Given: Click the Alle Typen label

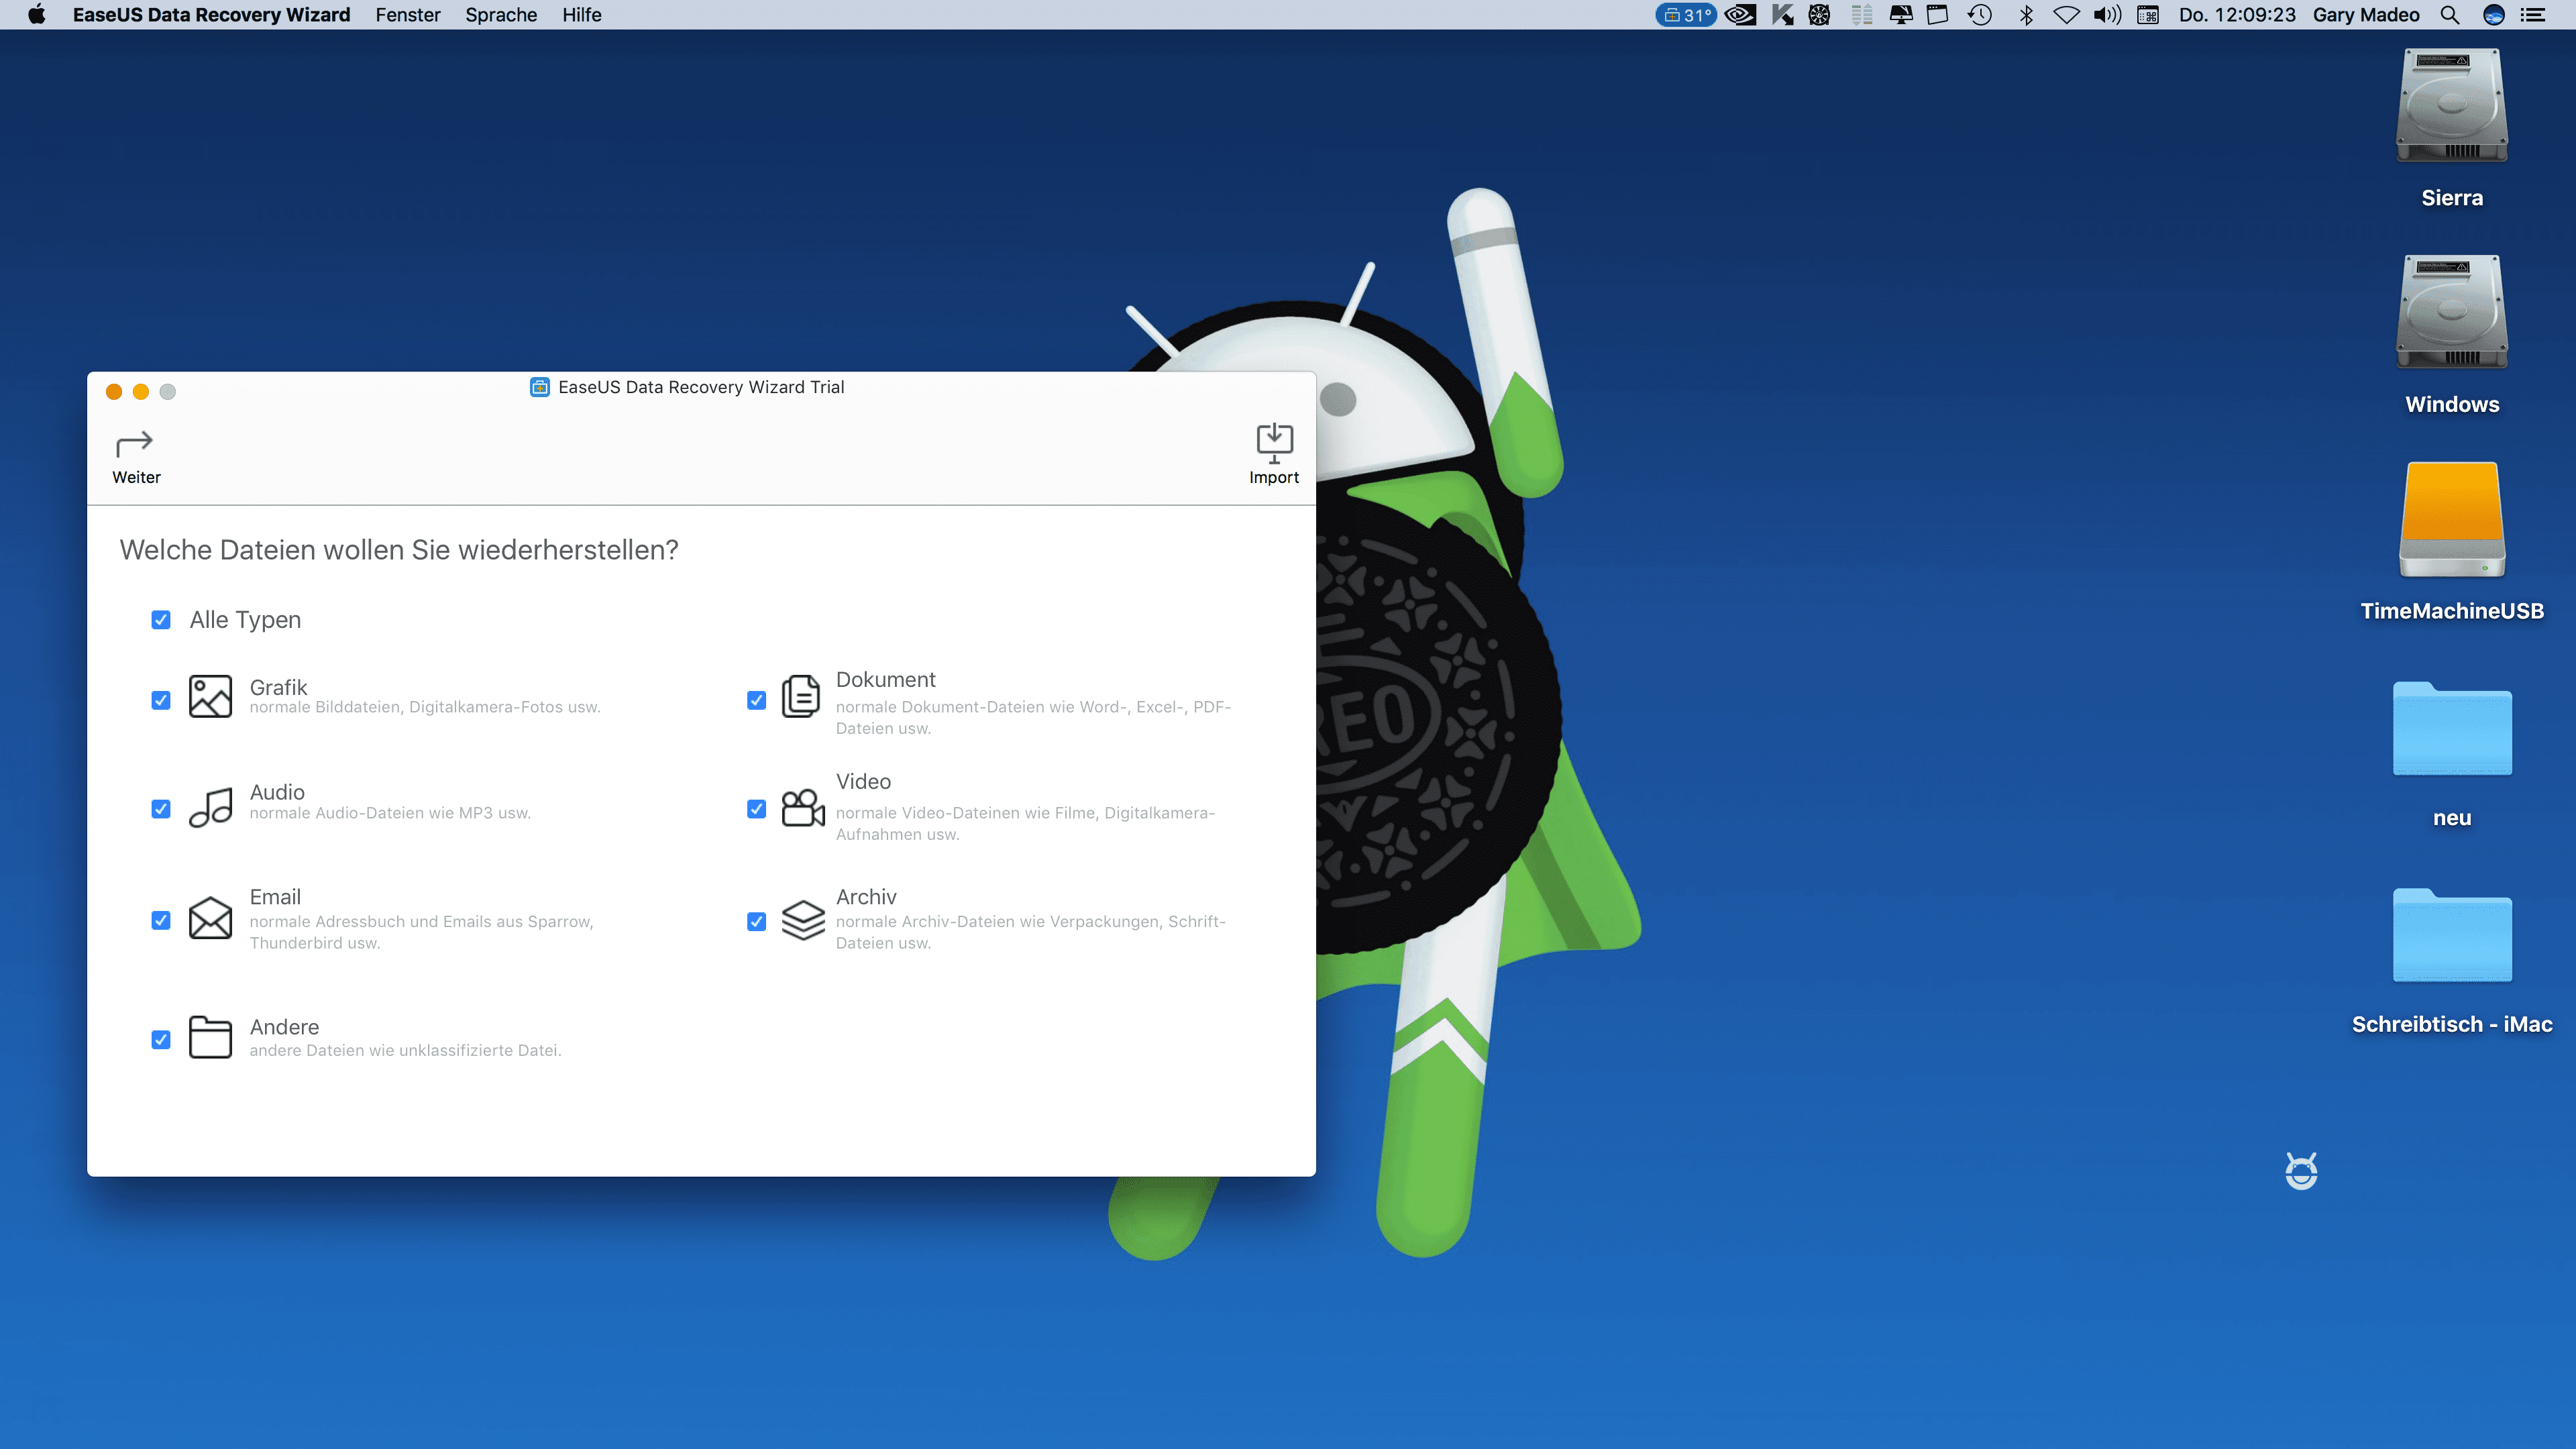Looking at the screenshot, I should click(245, 620).
